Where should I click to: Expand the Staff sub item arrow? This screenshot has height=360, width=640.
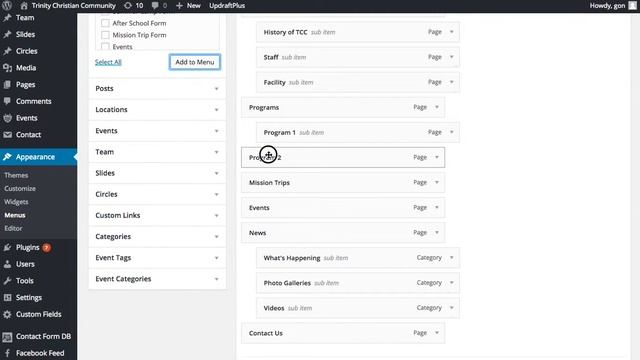click(x=451, y=57)
